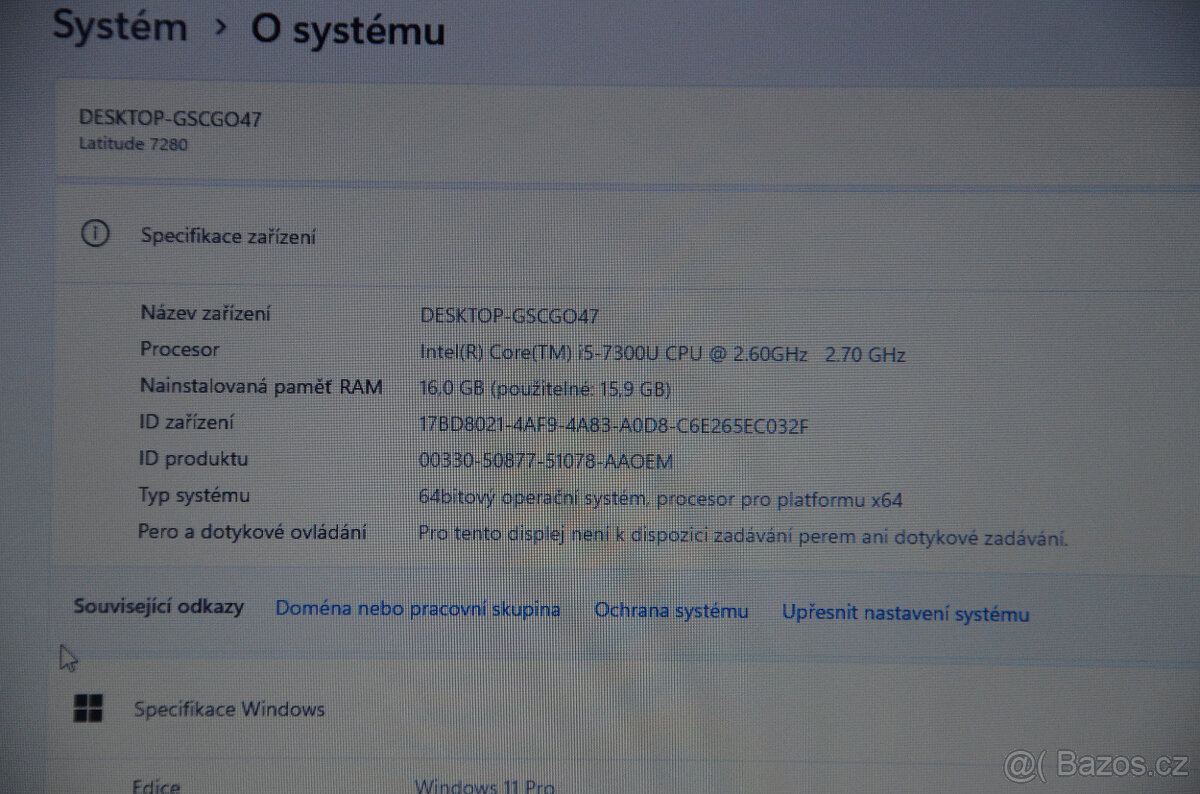Collapse the Specifikace zařízení section
This screenshot has width=1200, height=794.
pyautogui.click(x=227, y=237)
